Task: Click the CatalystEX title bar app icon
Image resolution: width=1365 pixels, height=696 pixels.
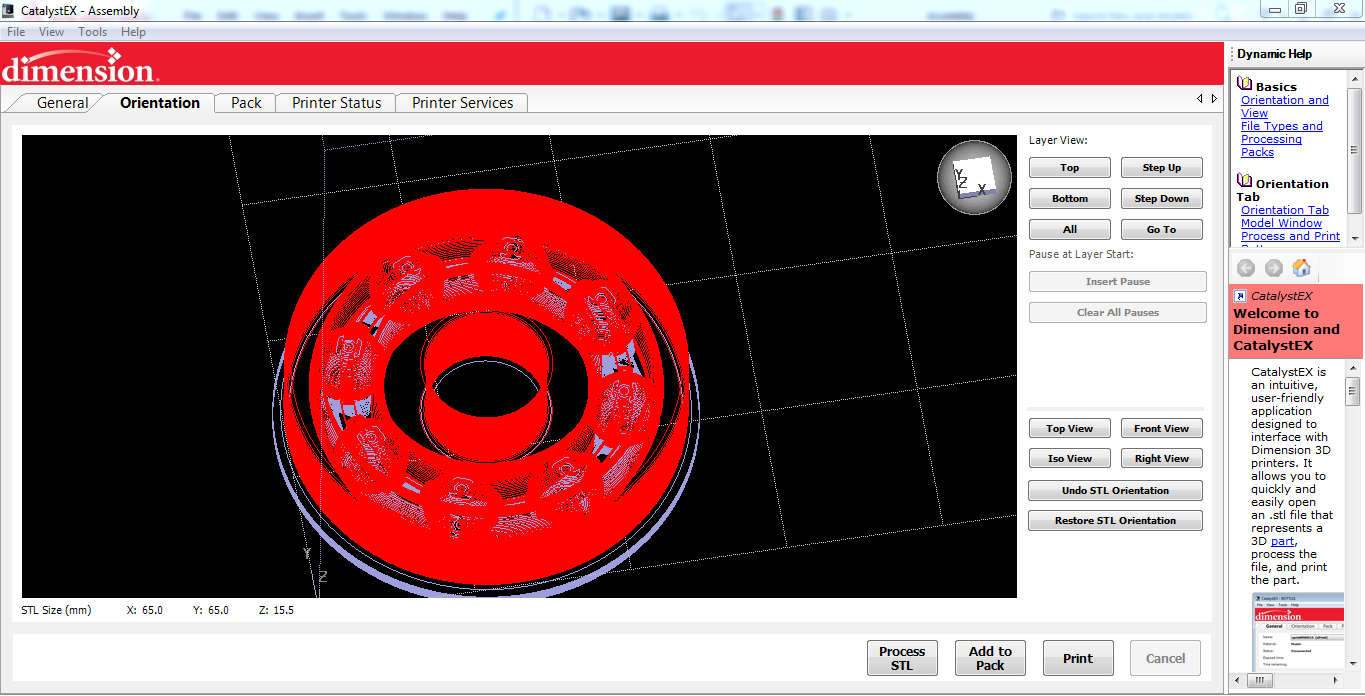Action: pos(10,10)
